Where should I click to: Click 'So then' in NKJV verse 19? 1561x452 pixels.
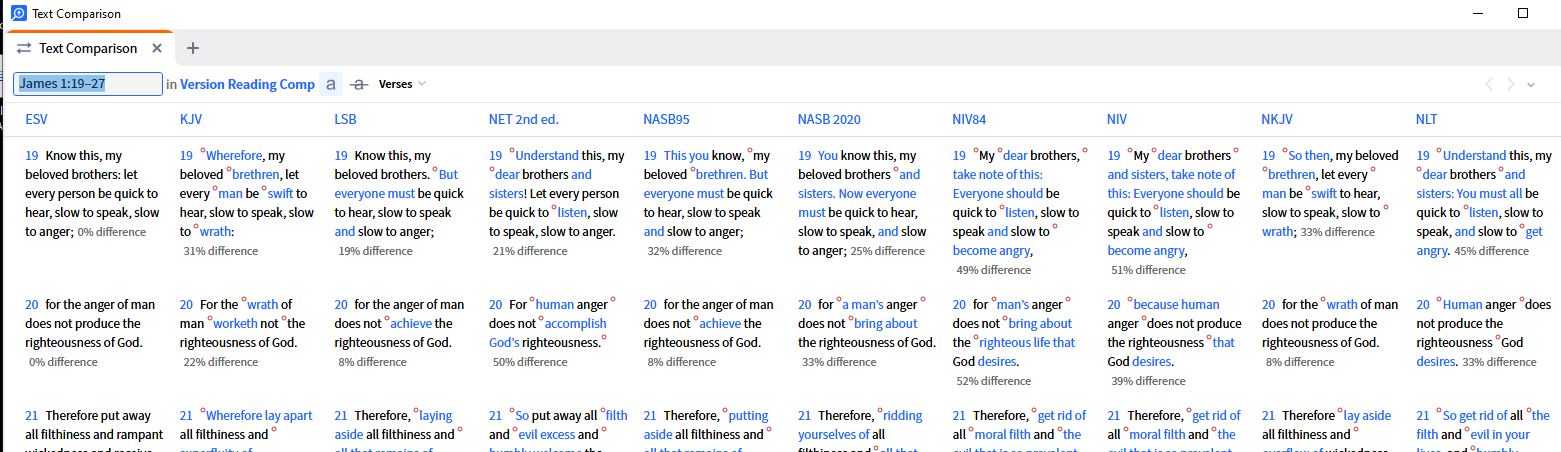1309,155
